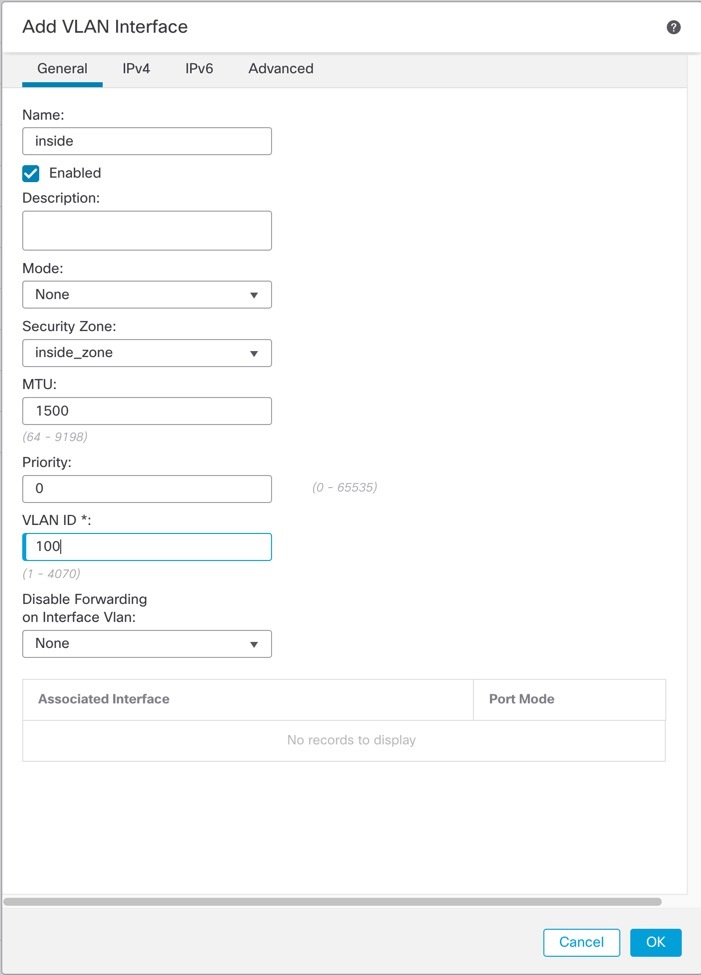
Task: Click the Associated Interface column header
Action: click(103, 699)
